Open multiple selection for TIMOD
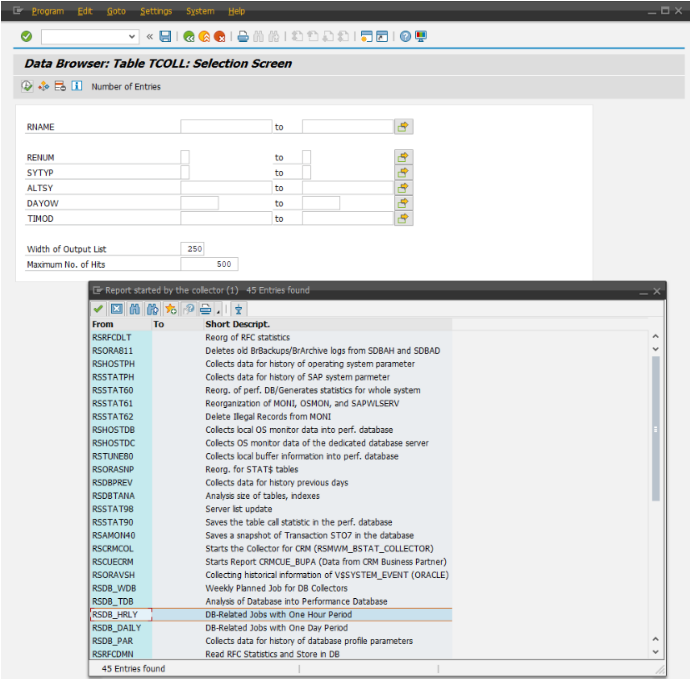This screenshot has height=680, width=690. pyautogui.click(x=404, y=218)
